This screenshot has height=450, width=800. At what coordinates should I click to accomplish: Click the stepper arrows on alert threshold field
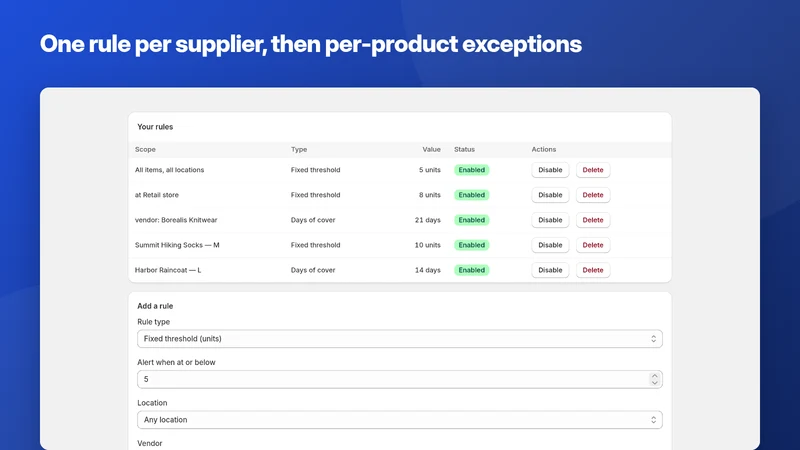654,379
